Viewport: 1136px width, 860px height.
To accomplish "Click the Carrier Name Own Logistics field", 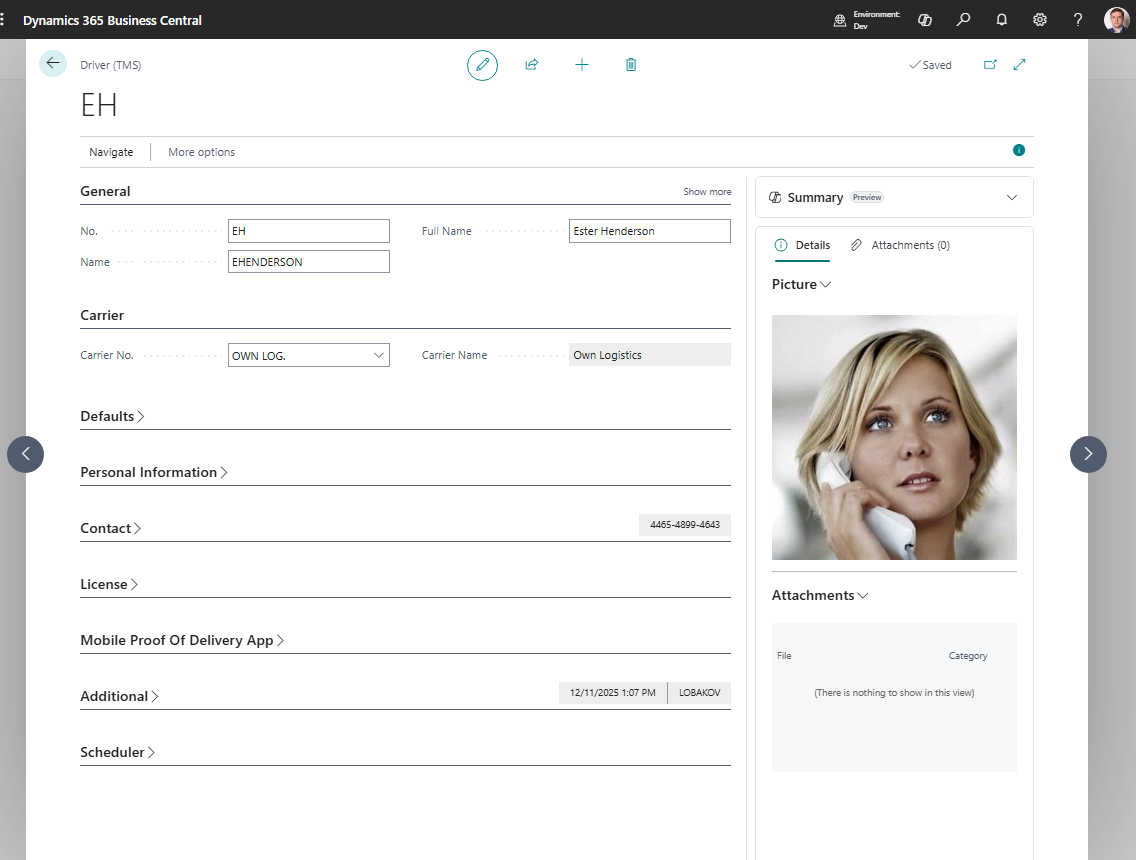I will (x=650, y=355).
